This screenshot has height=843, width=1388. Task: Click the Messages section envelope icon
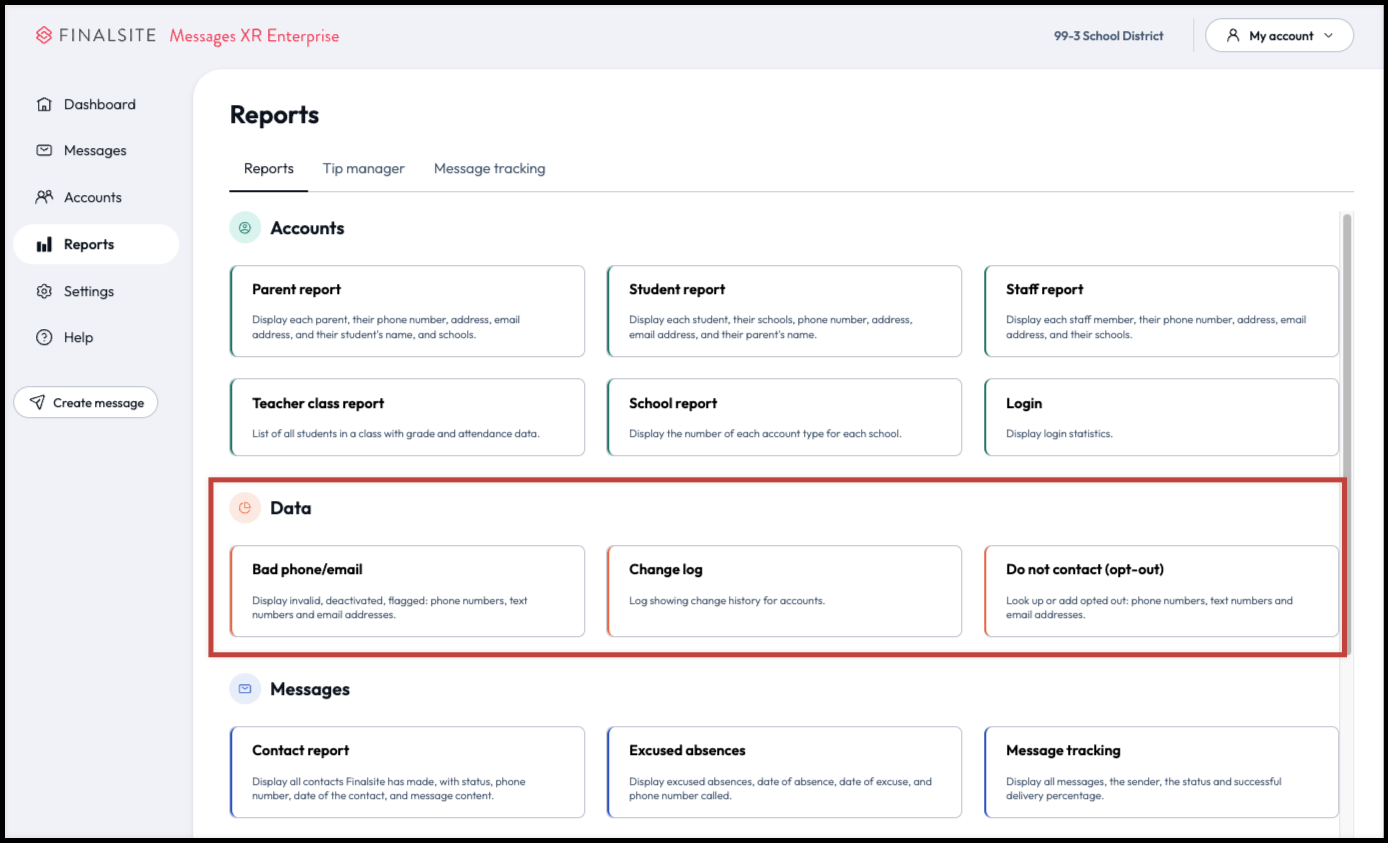pyautogui.click(x=245, y=689)
